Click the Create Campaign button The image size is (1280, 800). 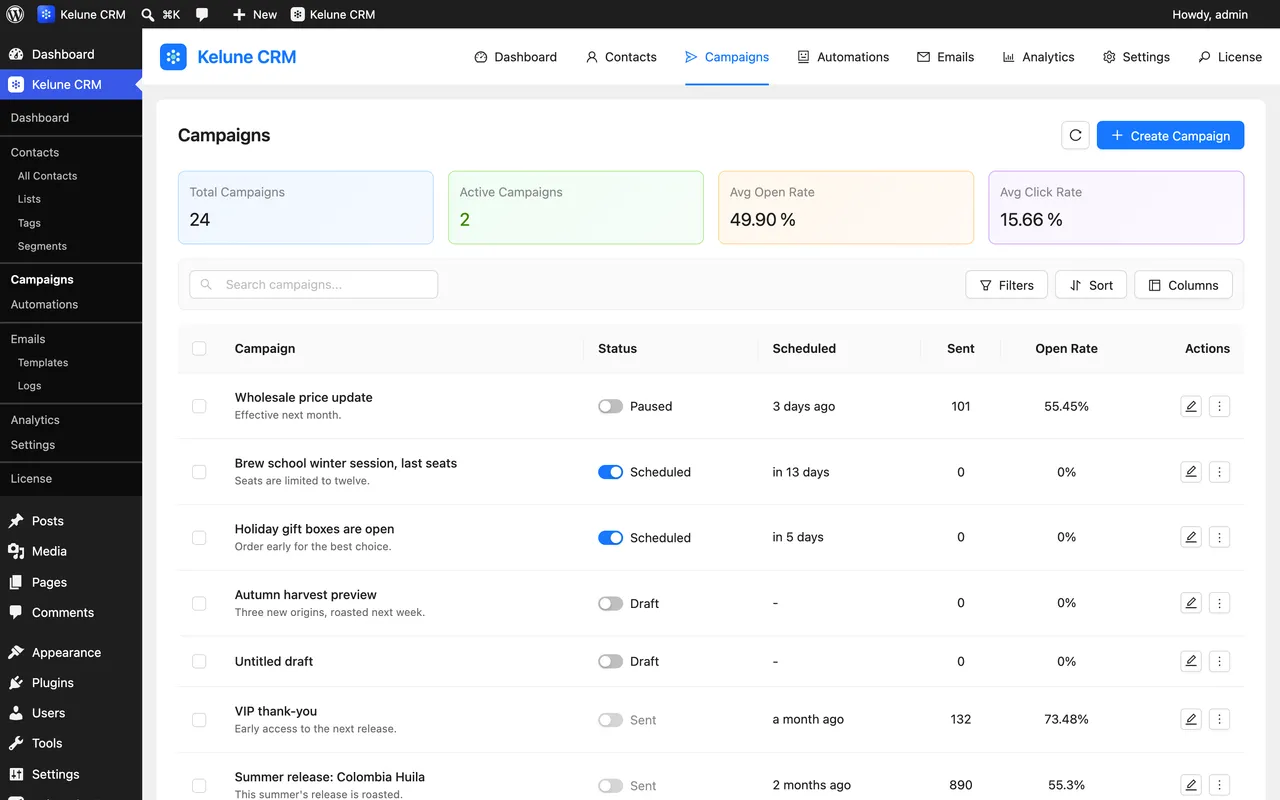pyautogui.click(x=1170, y=135)
